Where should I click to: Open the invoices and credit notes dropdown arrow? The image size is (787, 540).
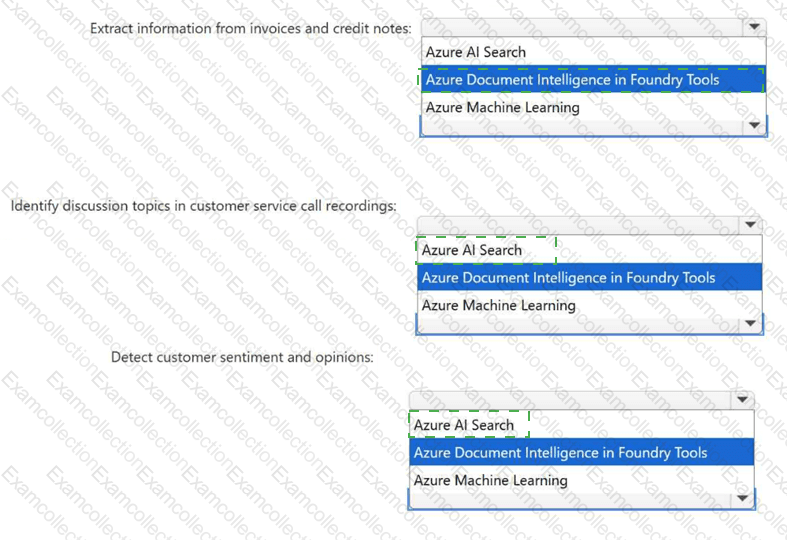(754, 28)
